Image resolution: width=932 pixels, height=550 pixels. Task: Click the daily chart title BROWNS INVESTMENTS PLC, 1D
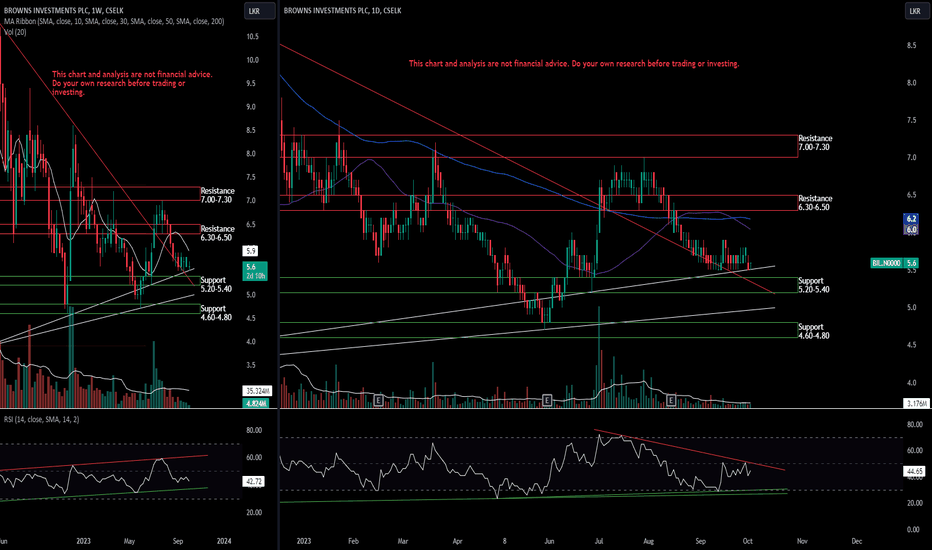342,11
